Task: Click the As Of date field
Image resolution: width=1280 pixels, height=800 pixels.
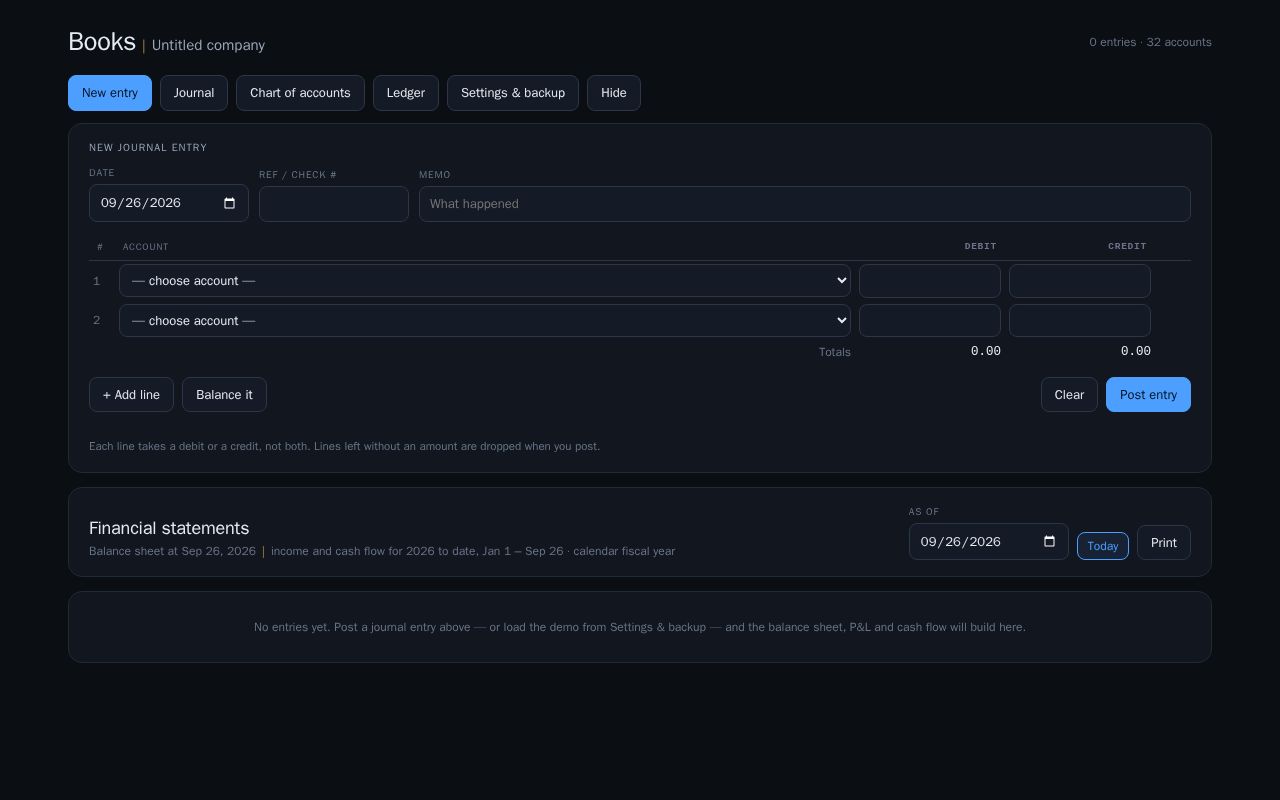Action: [x=989, y=542]
